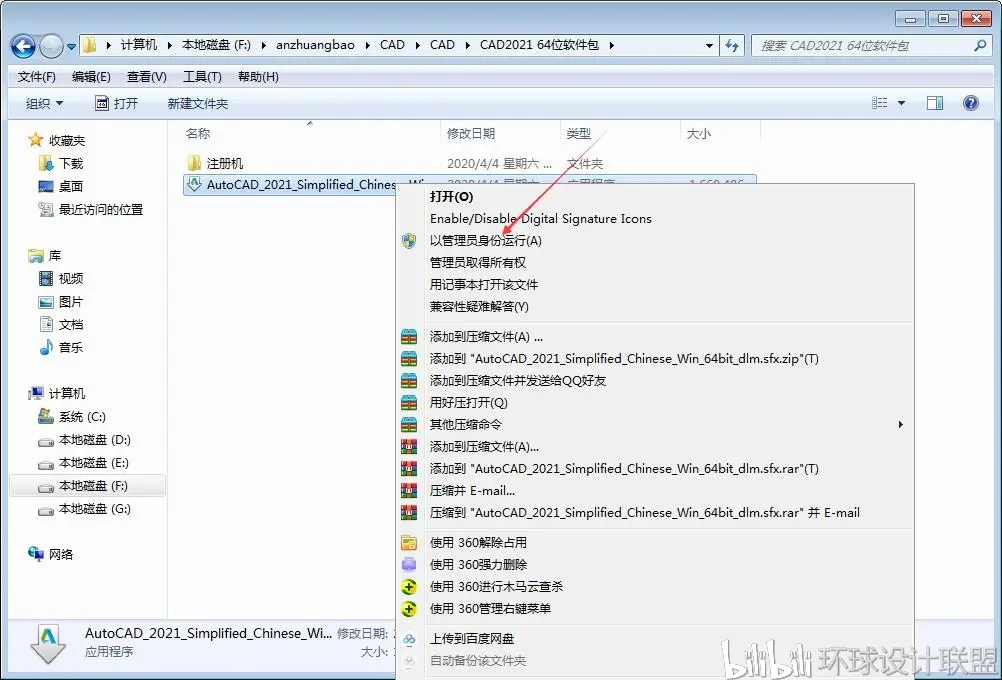Click the Forward navigation arrow

51,45
